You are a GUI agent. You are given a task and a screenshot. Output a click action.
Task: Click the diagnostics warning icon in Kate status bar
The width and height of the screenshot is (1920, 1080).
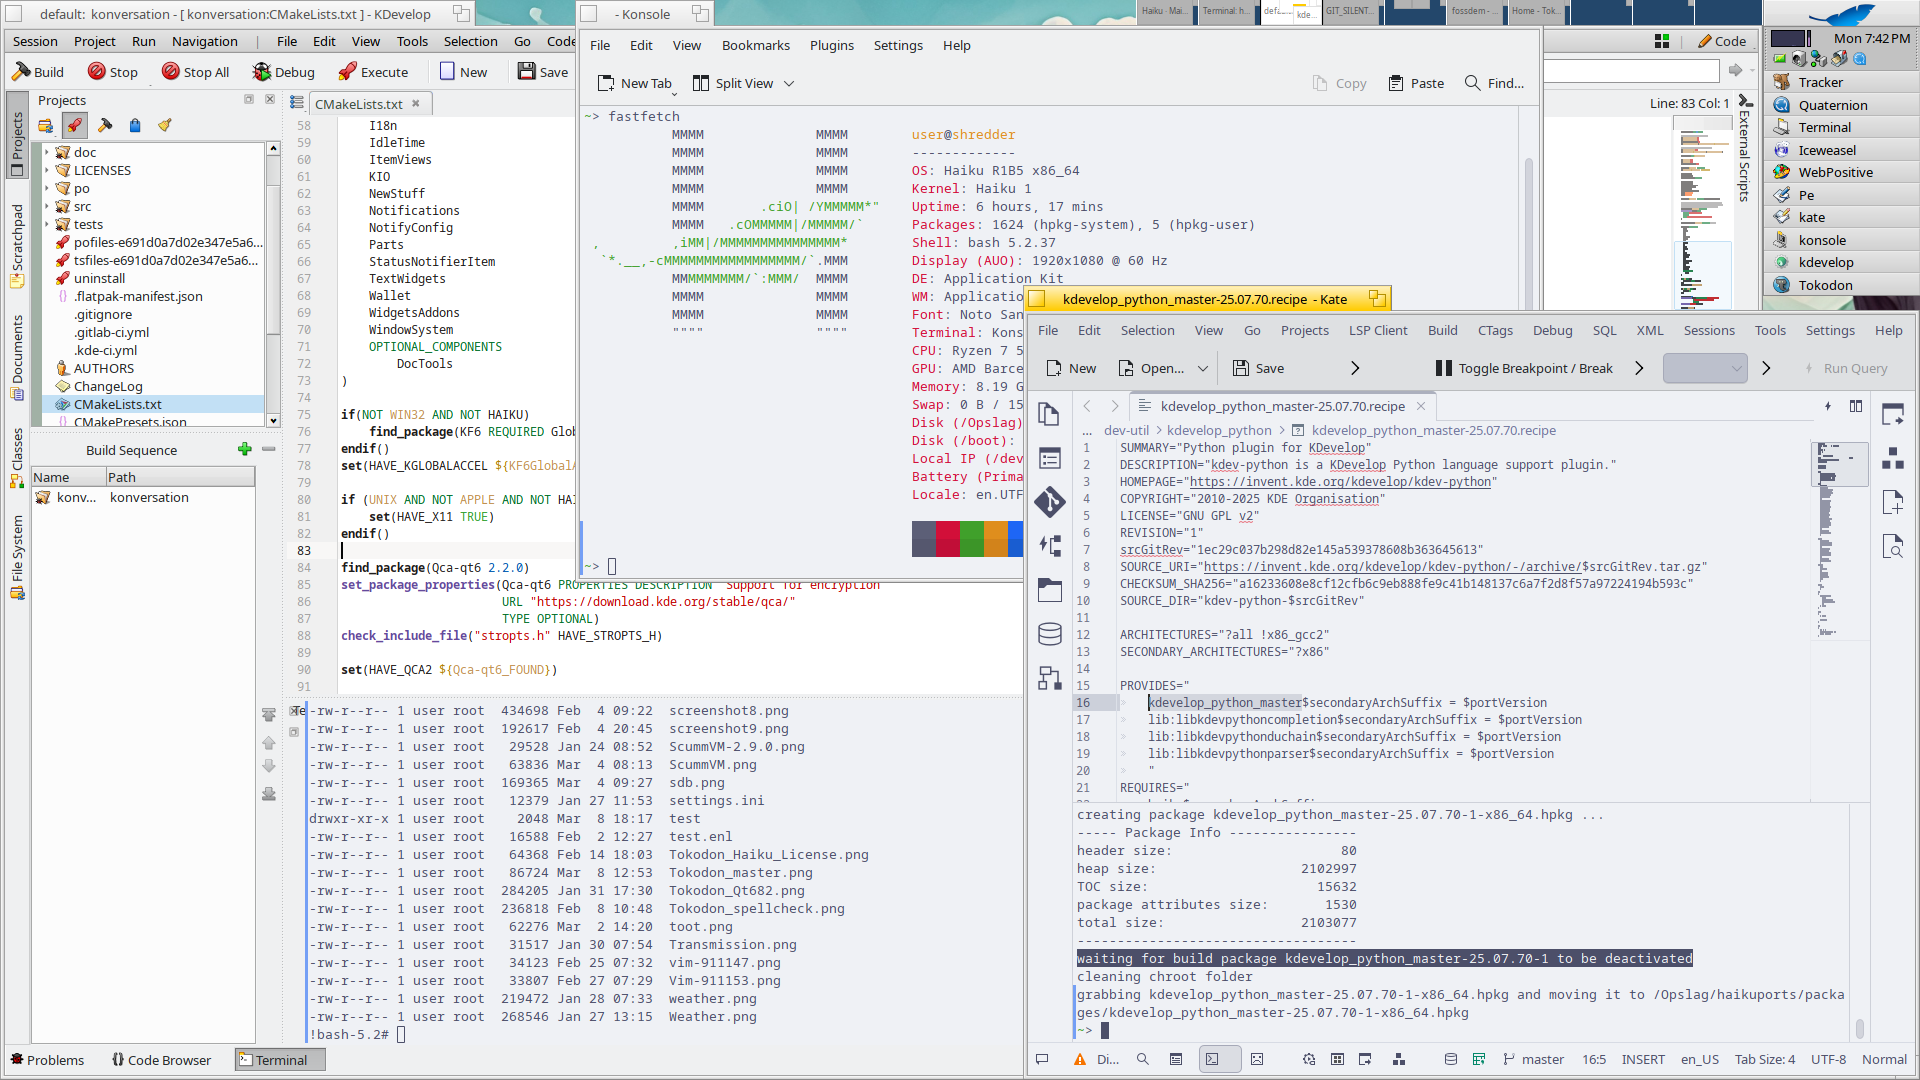click(1080, 1059)
